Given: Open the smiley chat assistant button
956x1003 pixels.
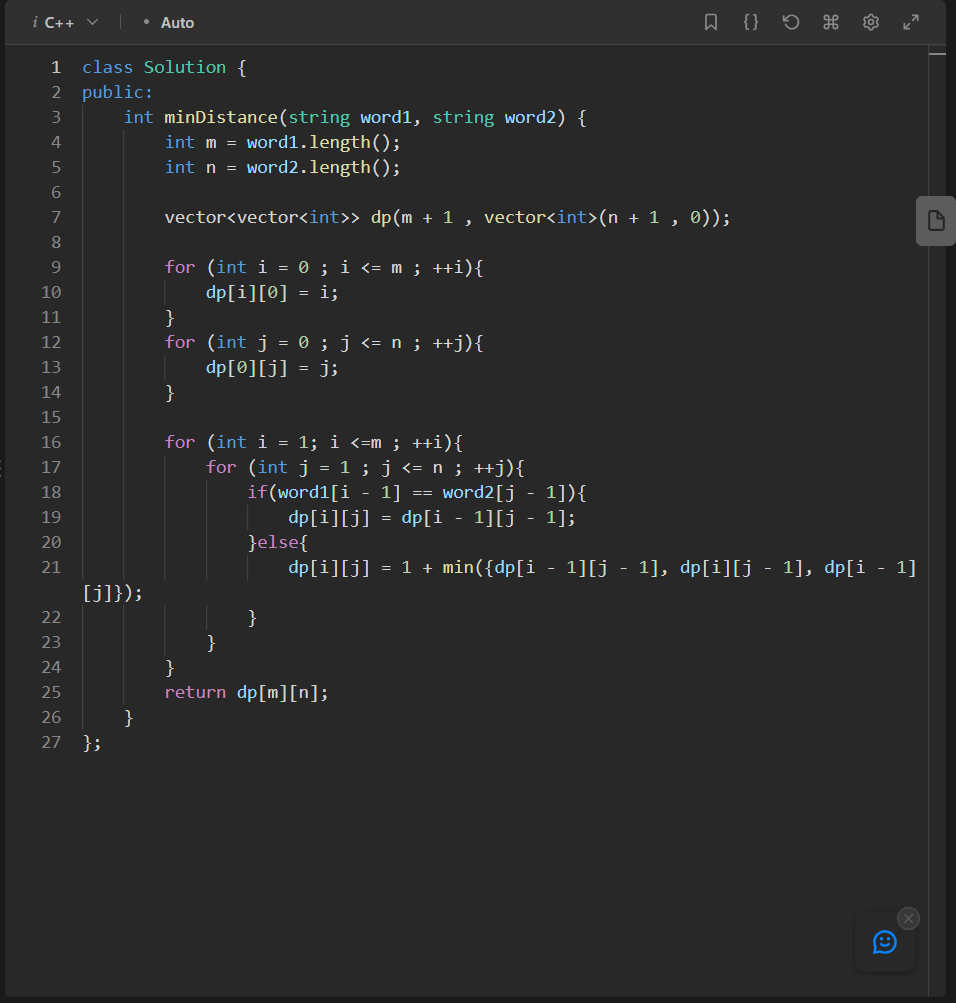Looking at the screenshot, I should pyautogui.click(x=884, y=942).
